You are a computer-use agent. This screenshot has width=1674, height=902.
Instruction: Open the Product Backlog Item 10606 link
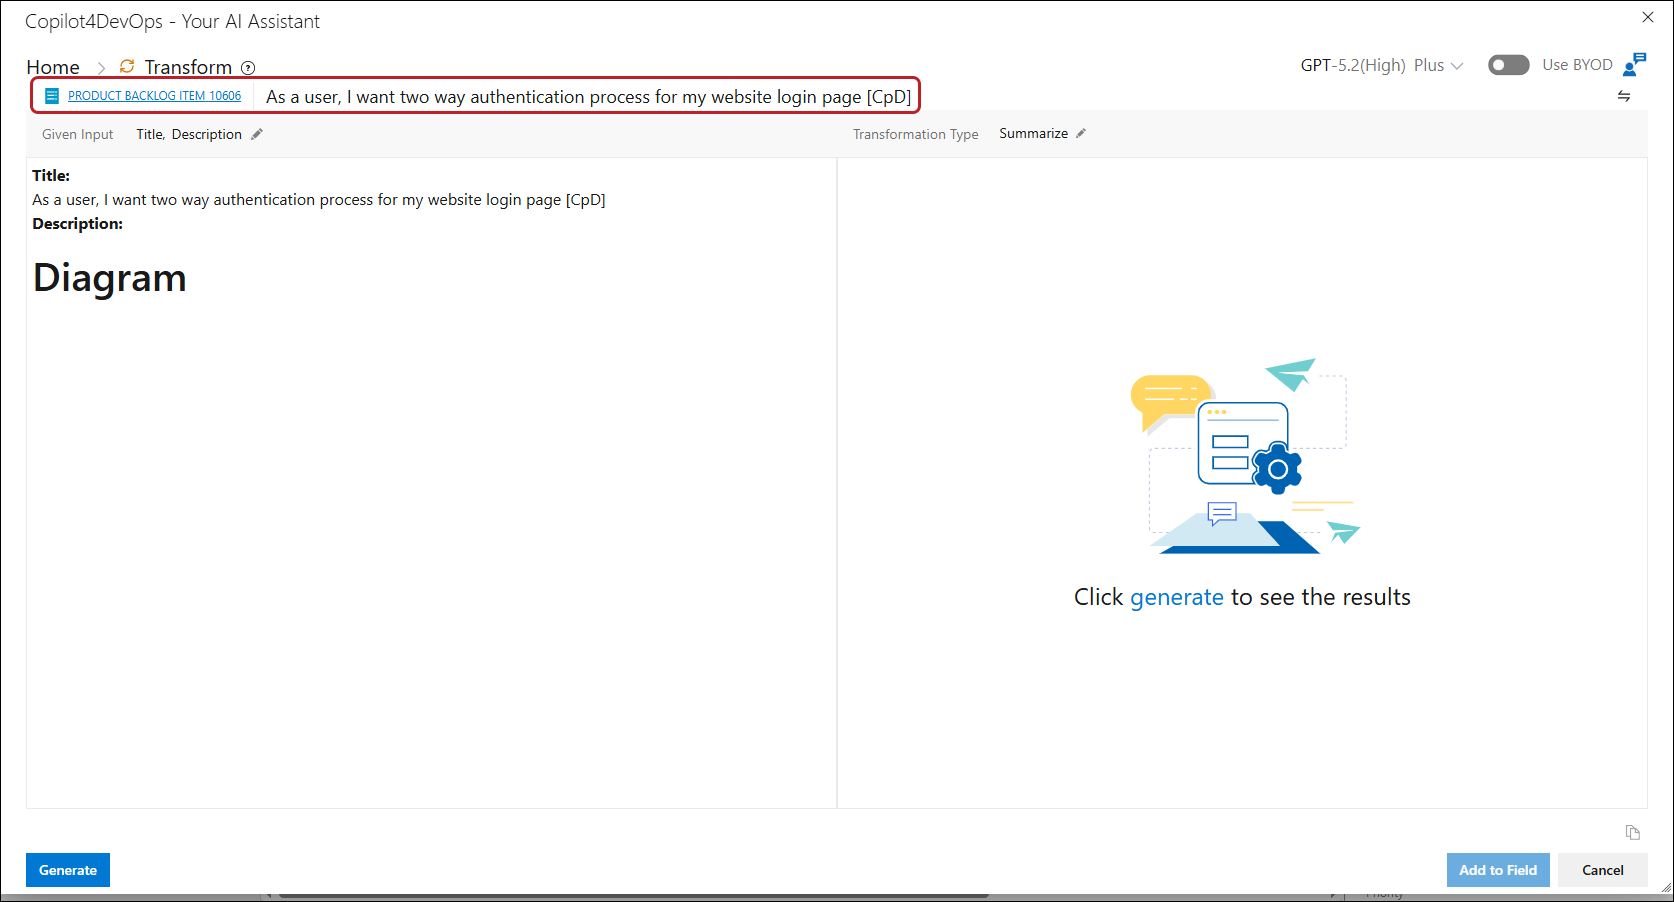point(154,96)
